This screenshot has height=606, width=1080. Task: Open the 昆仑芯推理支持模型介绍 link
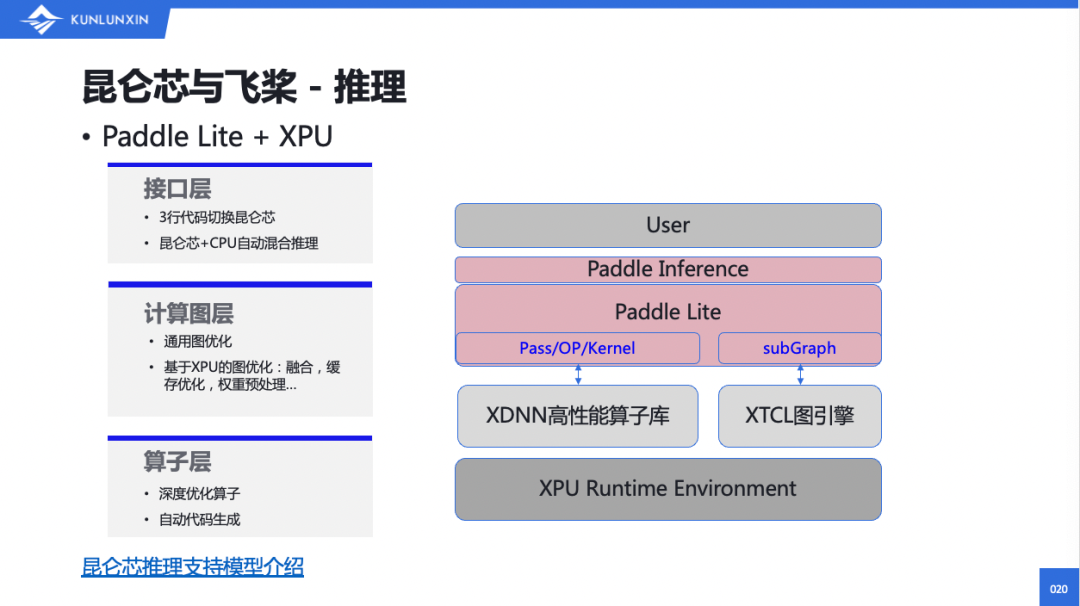coord(192,567)
